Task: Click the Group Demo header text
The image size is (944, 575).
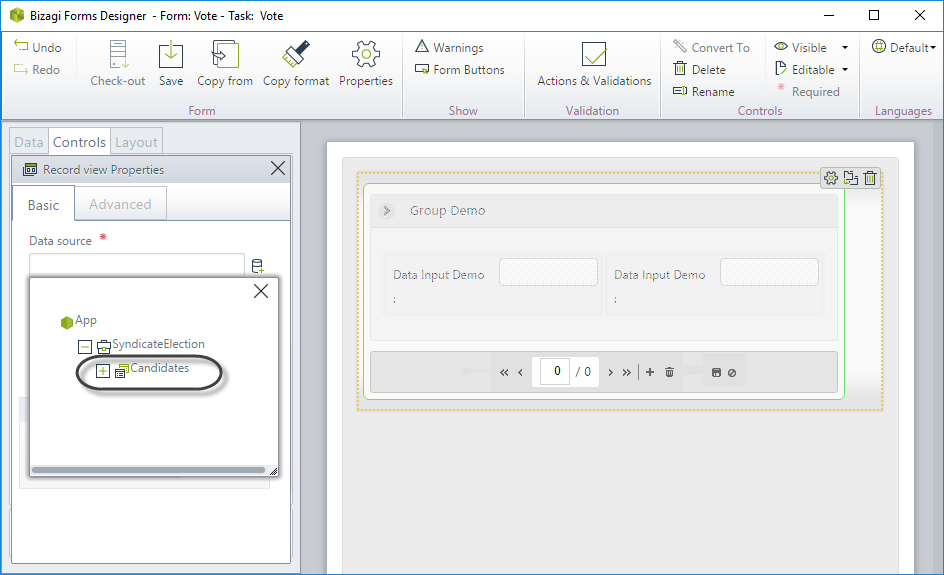Action: (x=447, y=211)
